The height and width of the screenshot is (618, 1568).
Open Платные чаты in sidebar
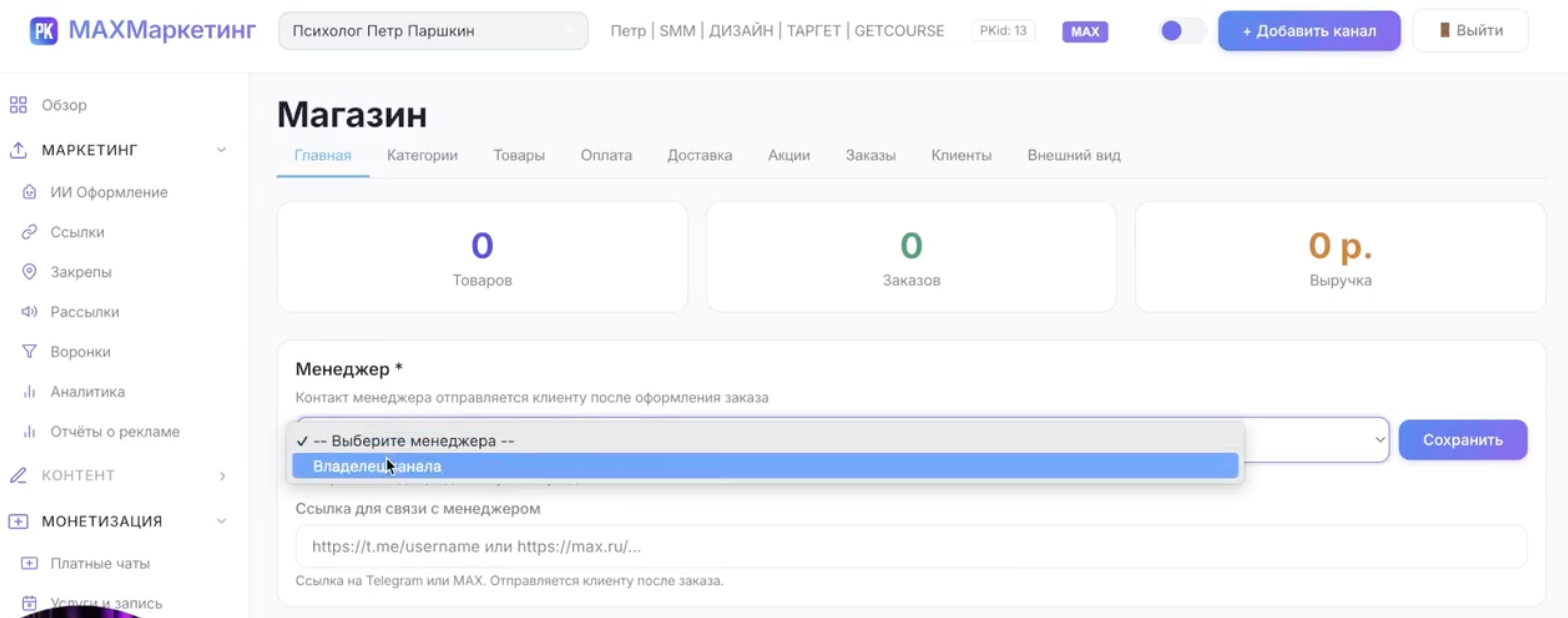click(x=100, y=563)
